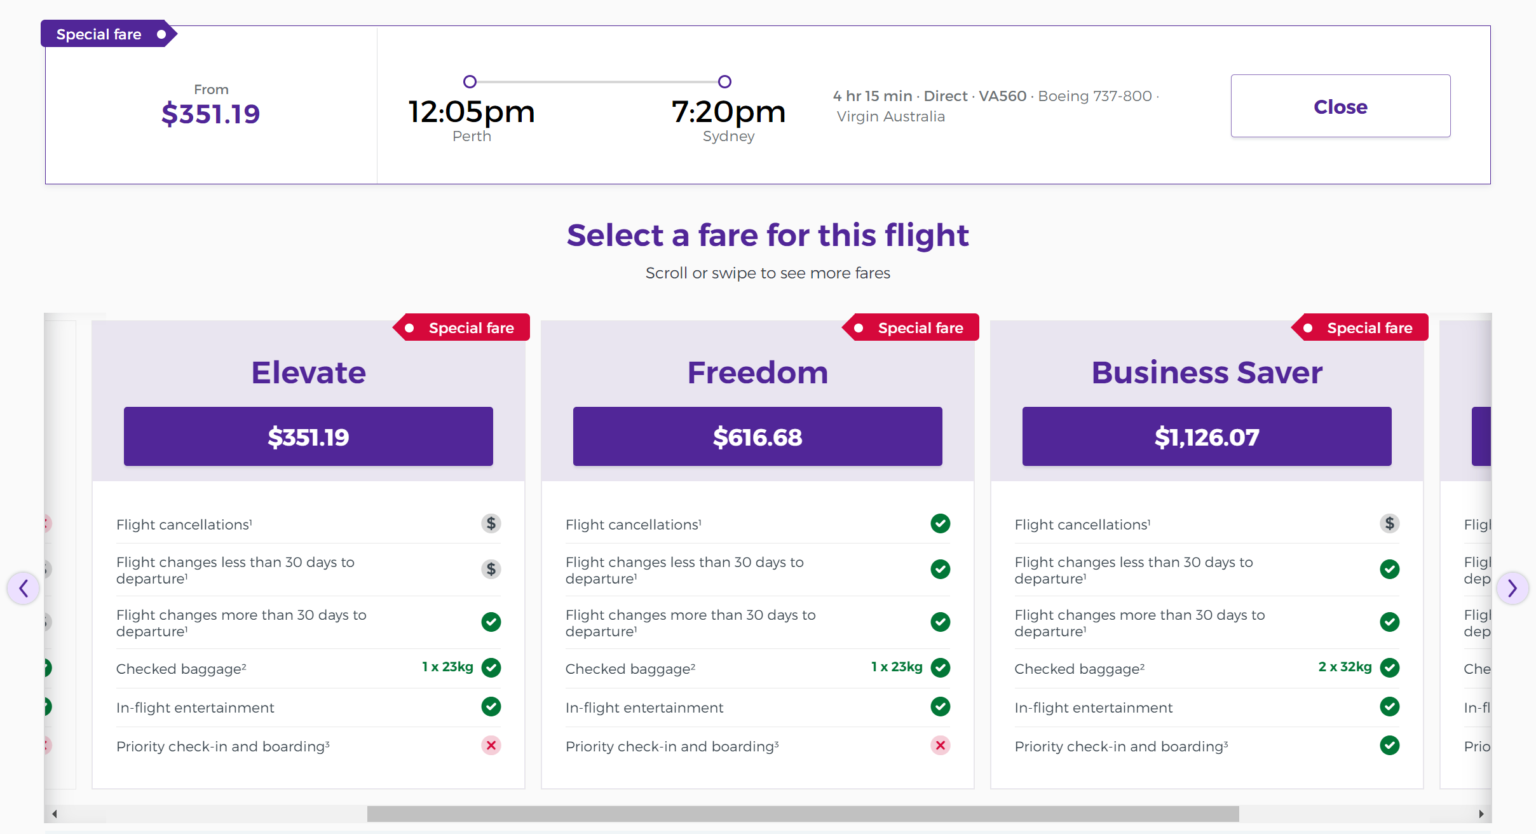Click the red X on Elevate priority check-in
This screenshot has height=834, width=1536.
(x=491, y=745)
